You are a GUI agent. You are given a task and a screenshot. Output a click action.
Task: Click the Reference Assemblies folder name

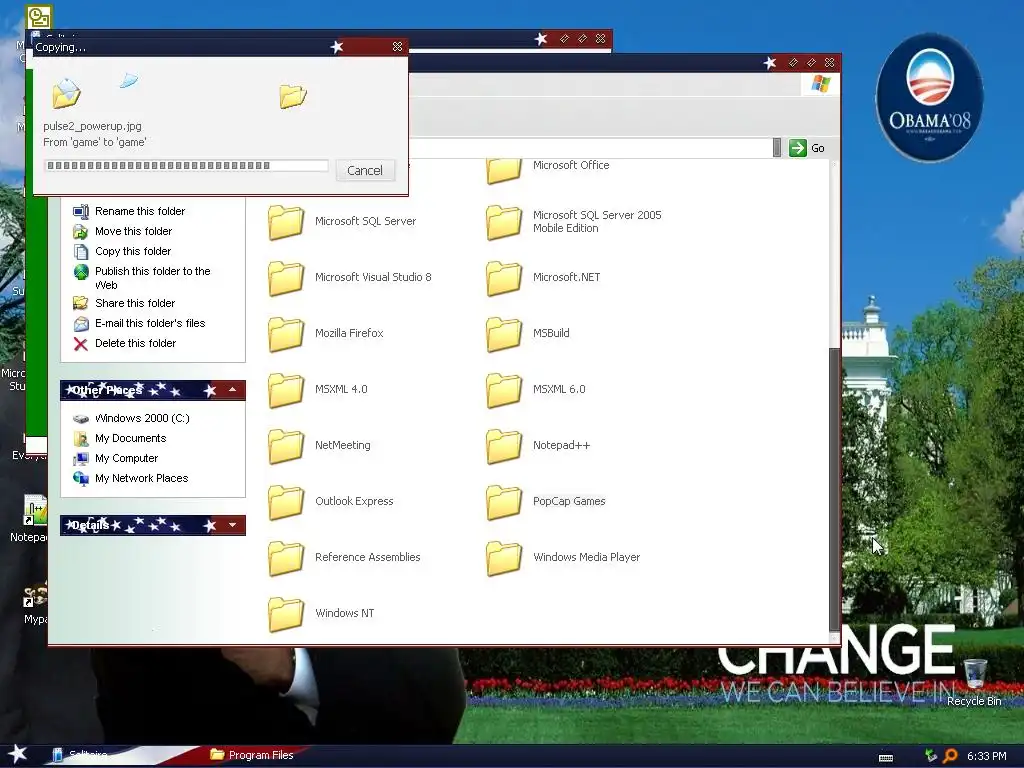368,557
